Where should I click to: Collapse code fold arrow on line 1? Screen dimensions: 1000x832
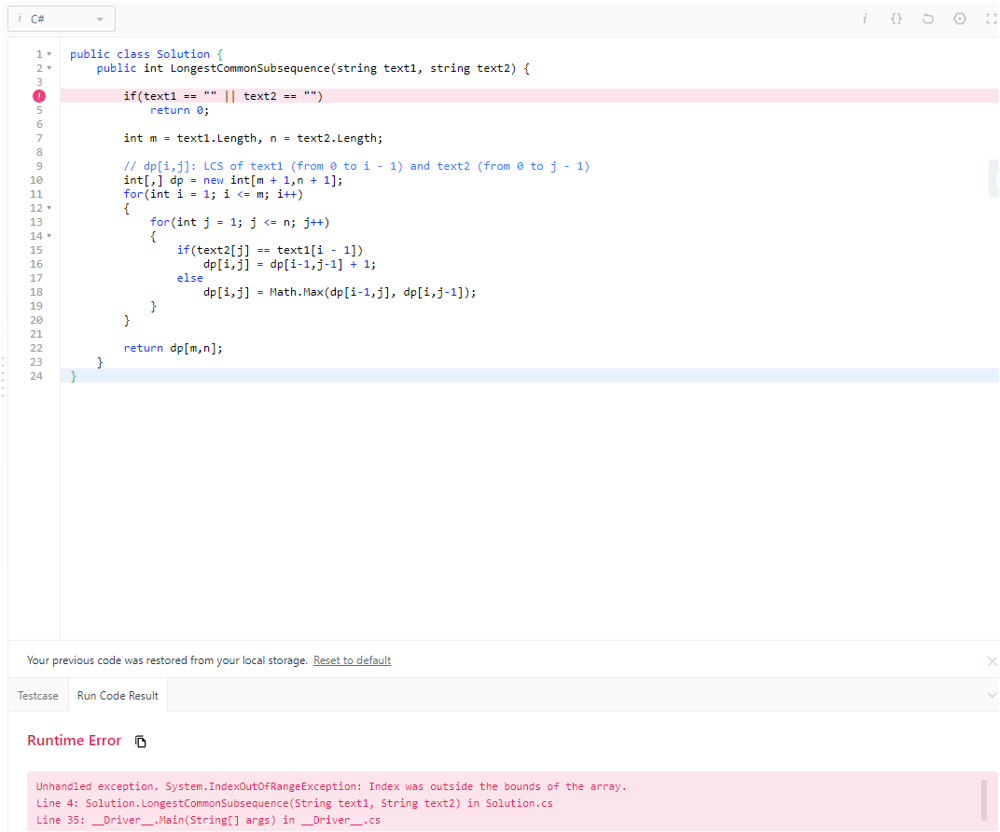click(49, 54)
